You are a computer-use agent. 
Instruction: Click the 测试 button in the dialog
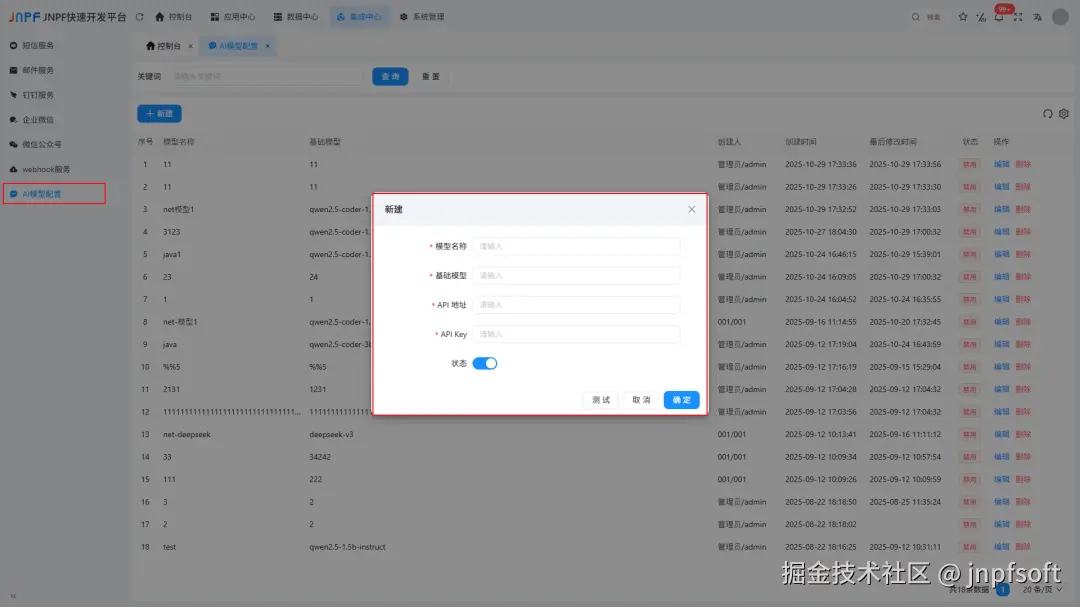(601, 399)
